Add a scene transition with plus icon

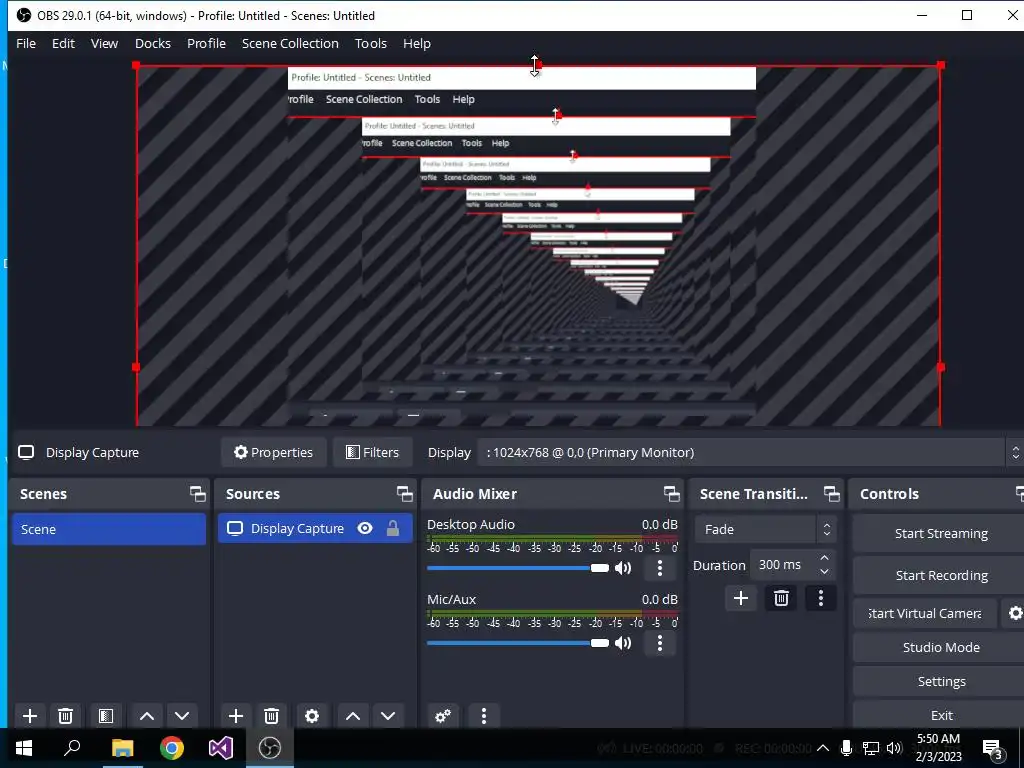pos(741,598)
